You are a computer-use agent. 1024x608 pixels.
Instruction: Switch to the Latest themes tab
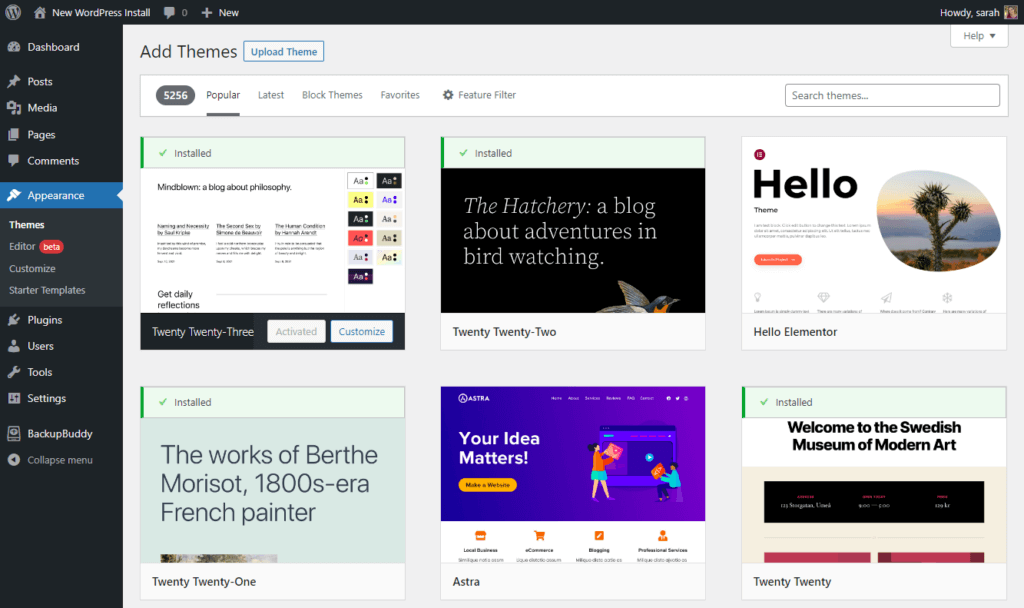271,95
